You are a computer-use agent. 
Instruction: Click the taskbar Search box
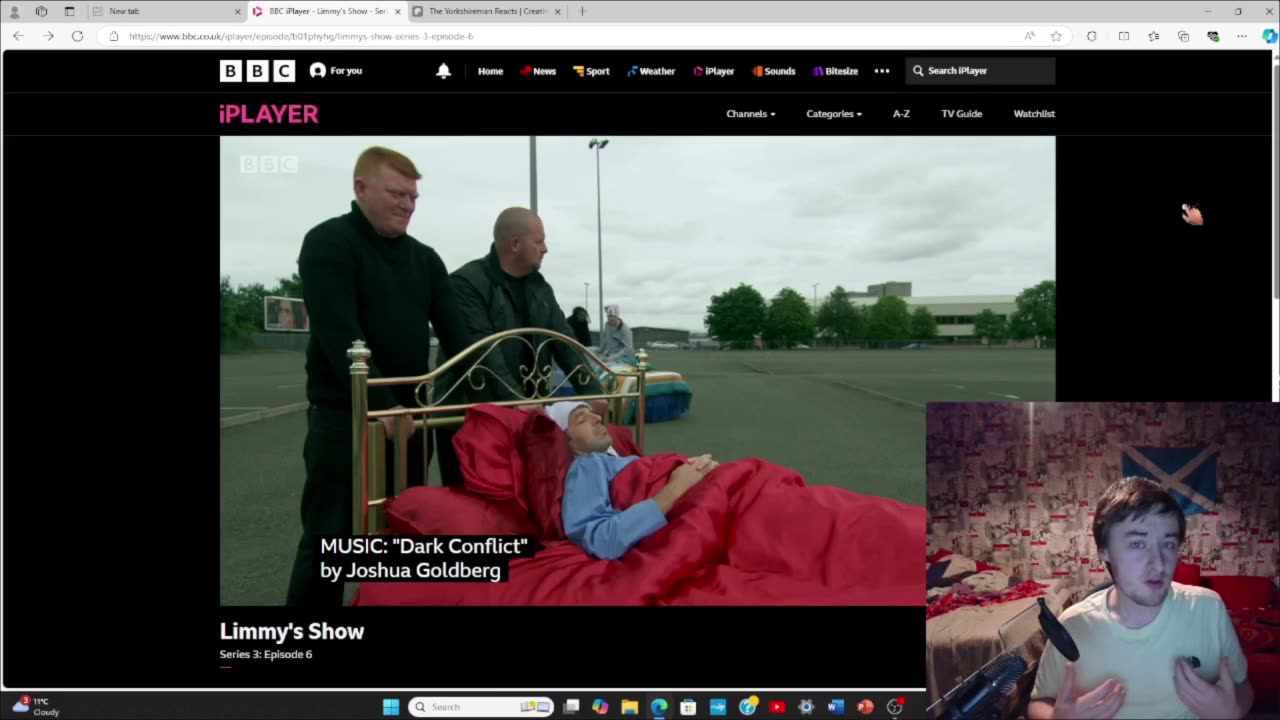[481, 707]
